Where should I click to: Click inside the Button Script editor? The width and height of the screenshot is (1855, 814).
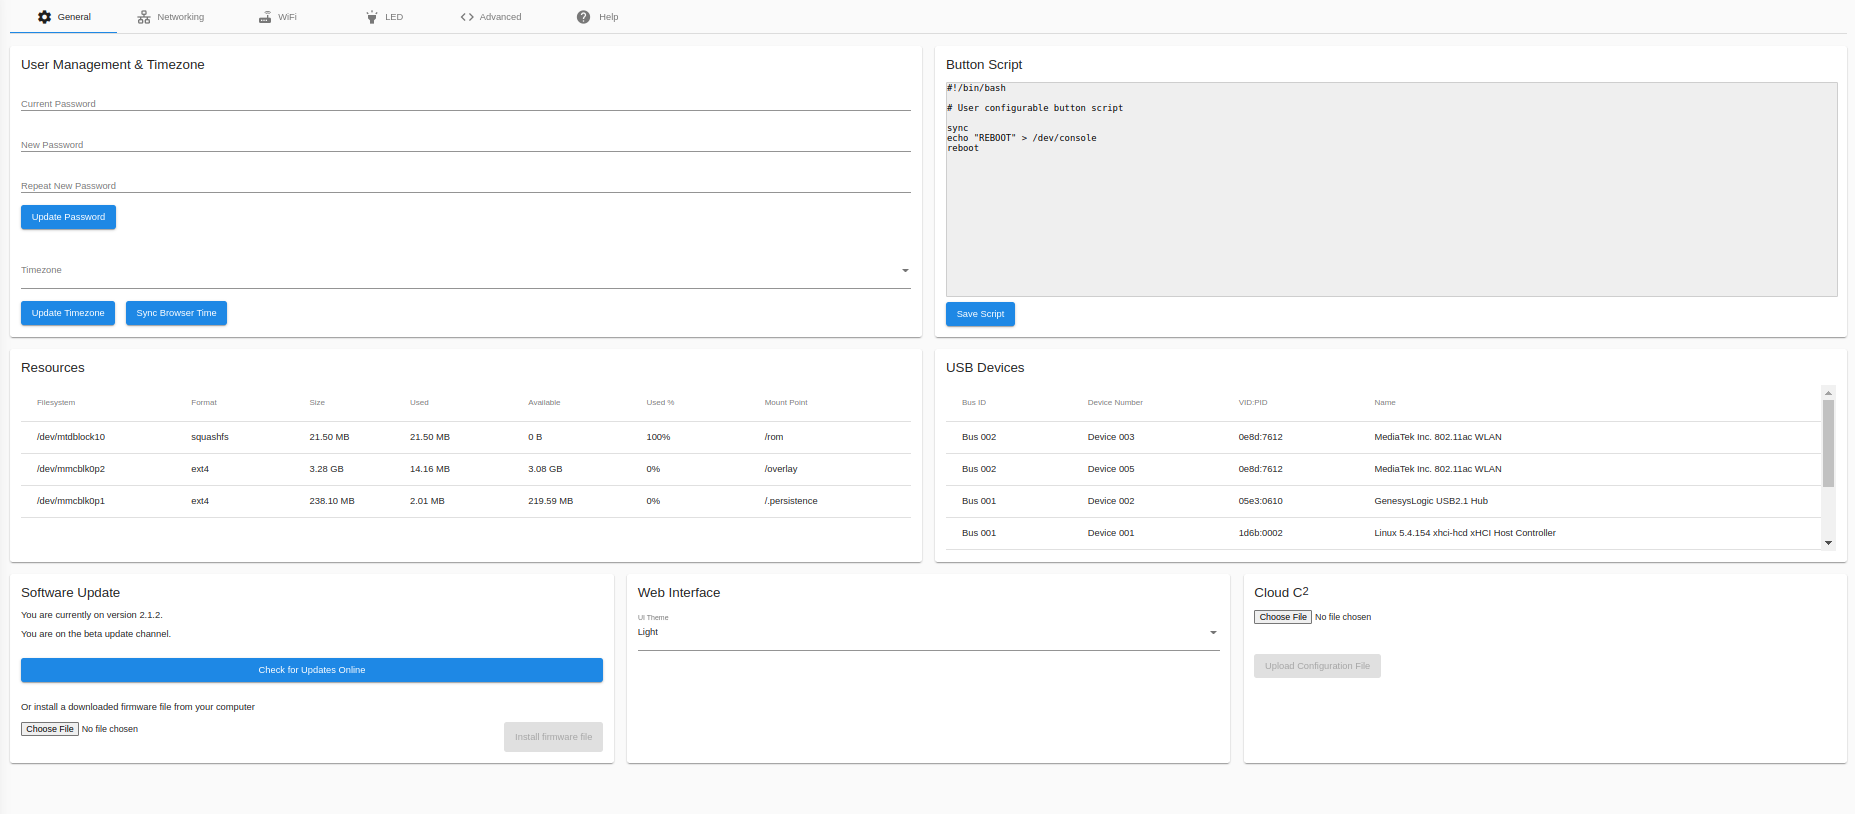tap(1391, 189)
